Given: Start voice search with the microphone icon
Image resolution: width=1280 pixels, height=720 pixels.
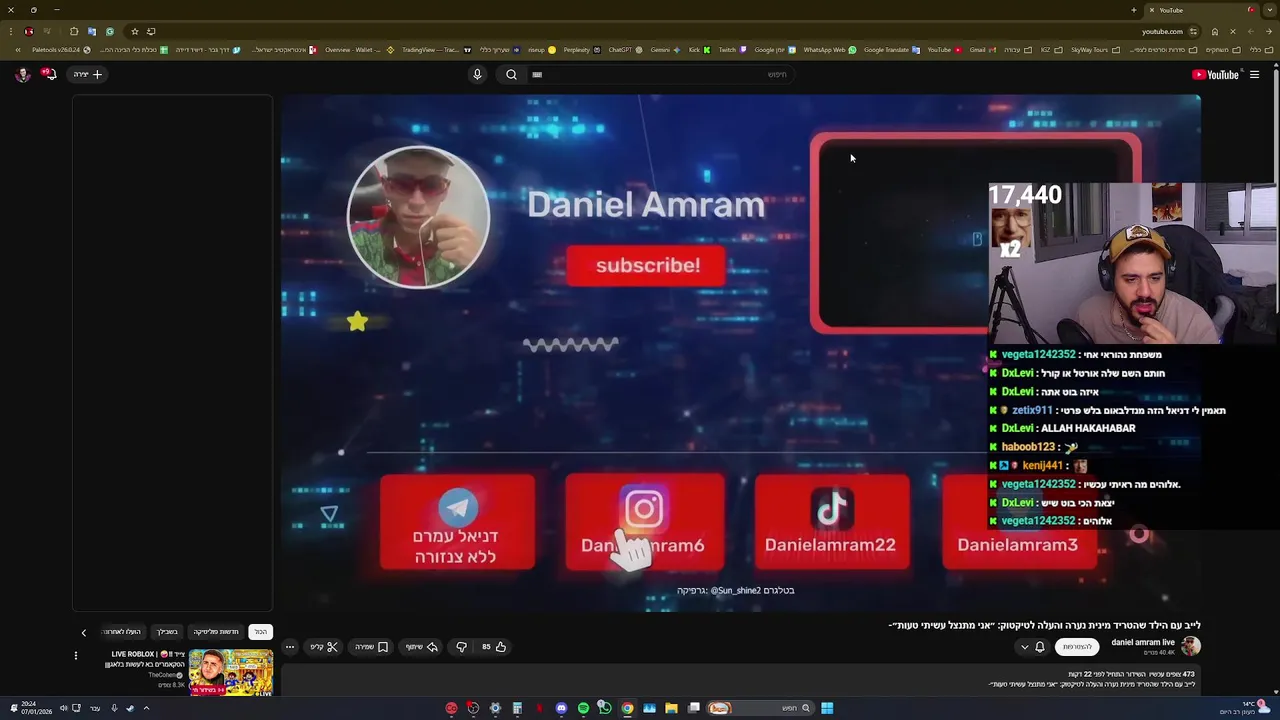Looking at the screenshot, I should (477, 74).
